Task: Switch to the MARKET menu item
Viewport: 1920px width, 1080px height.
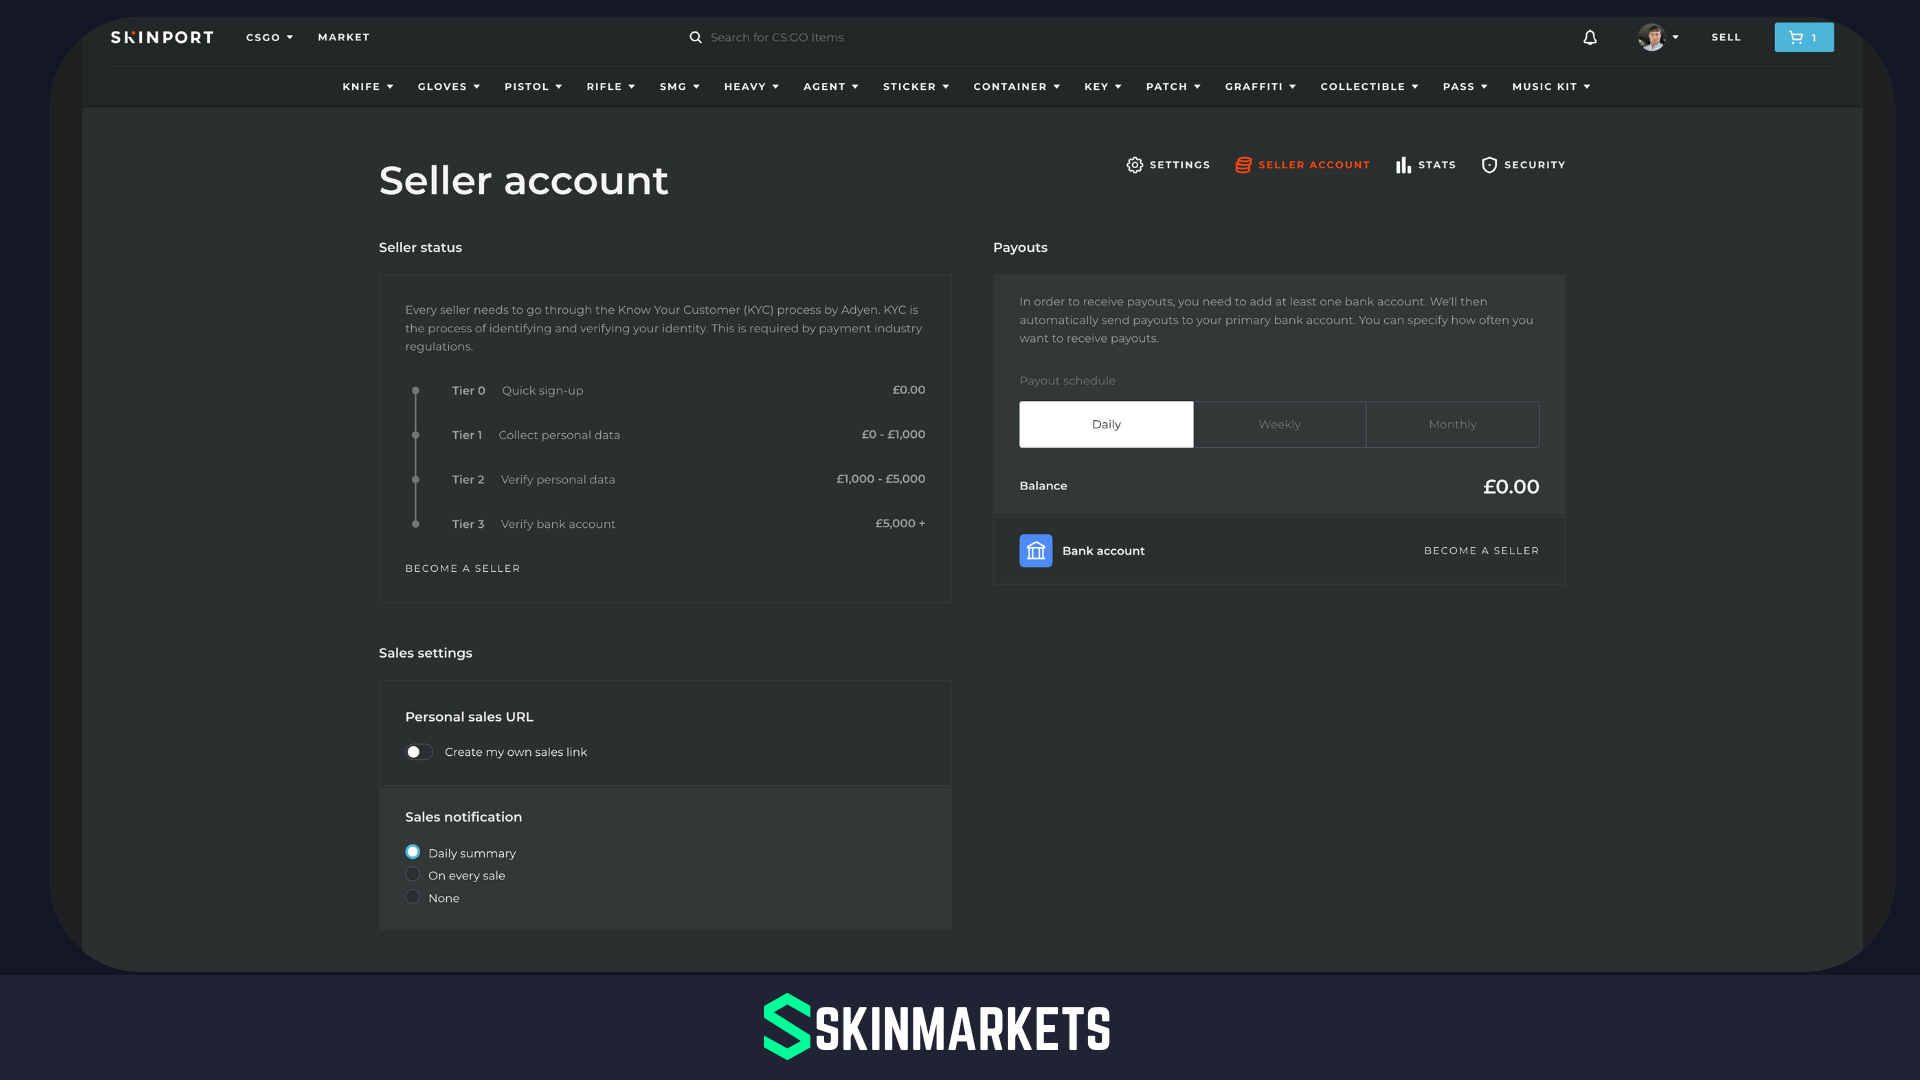Action: coord(343,37)
